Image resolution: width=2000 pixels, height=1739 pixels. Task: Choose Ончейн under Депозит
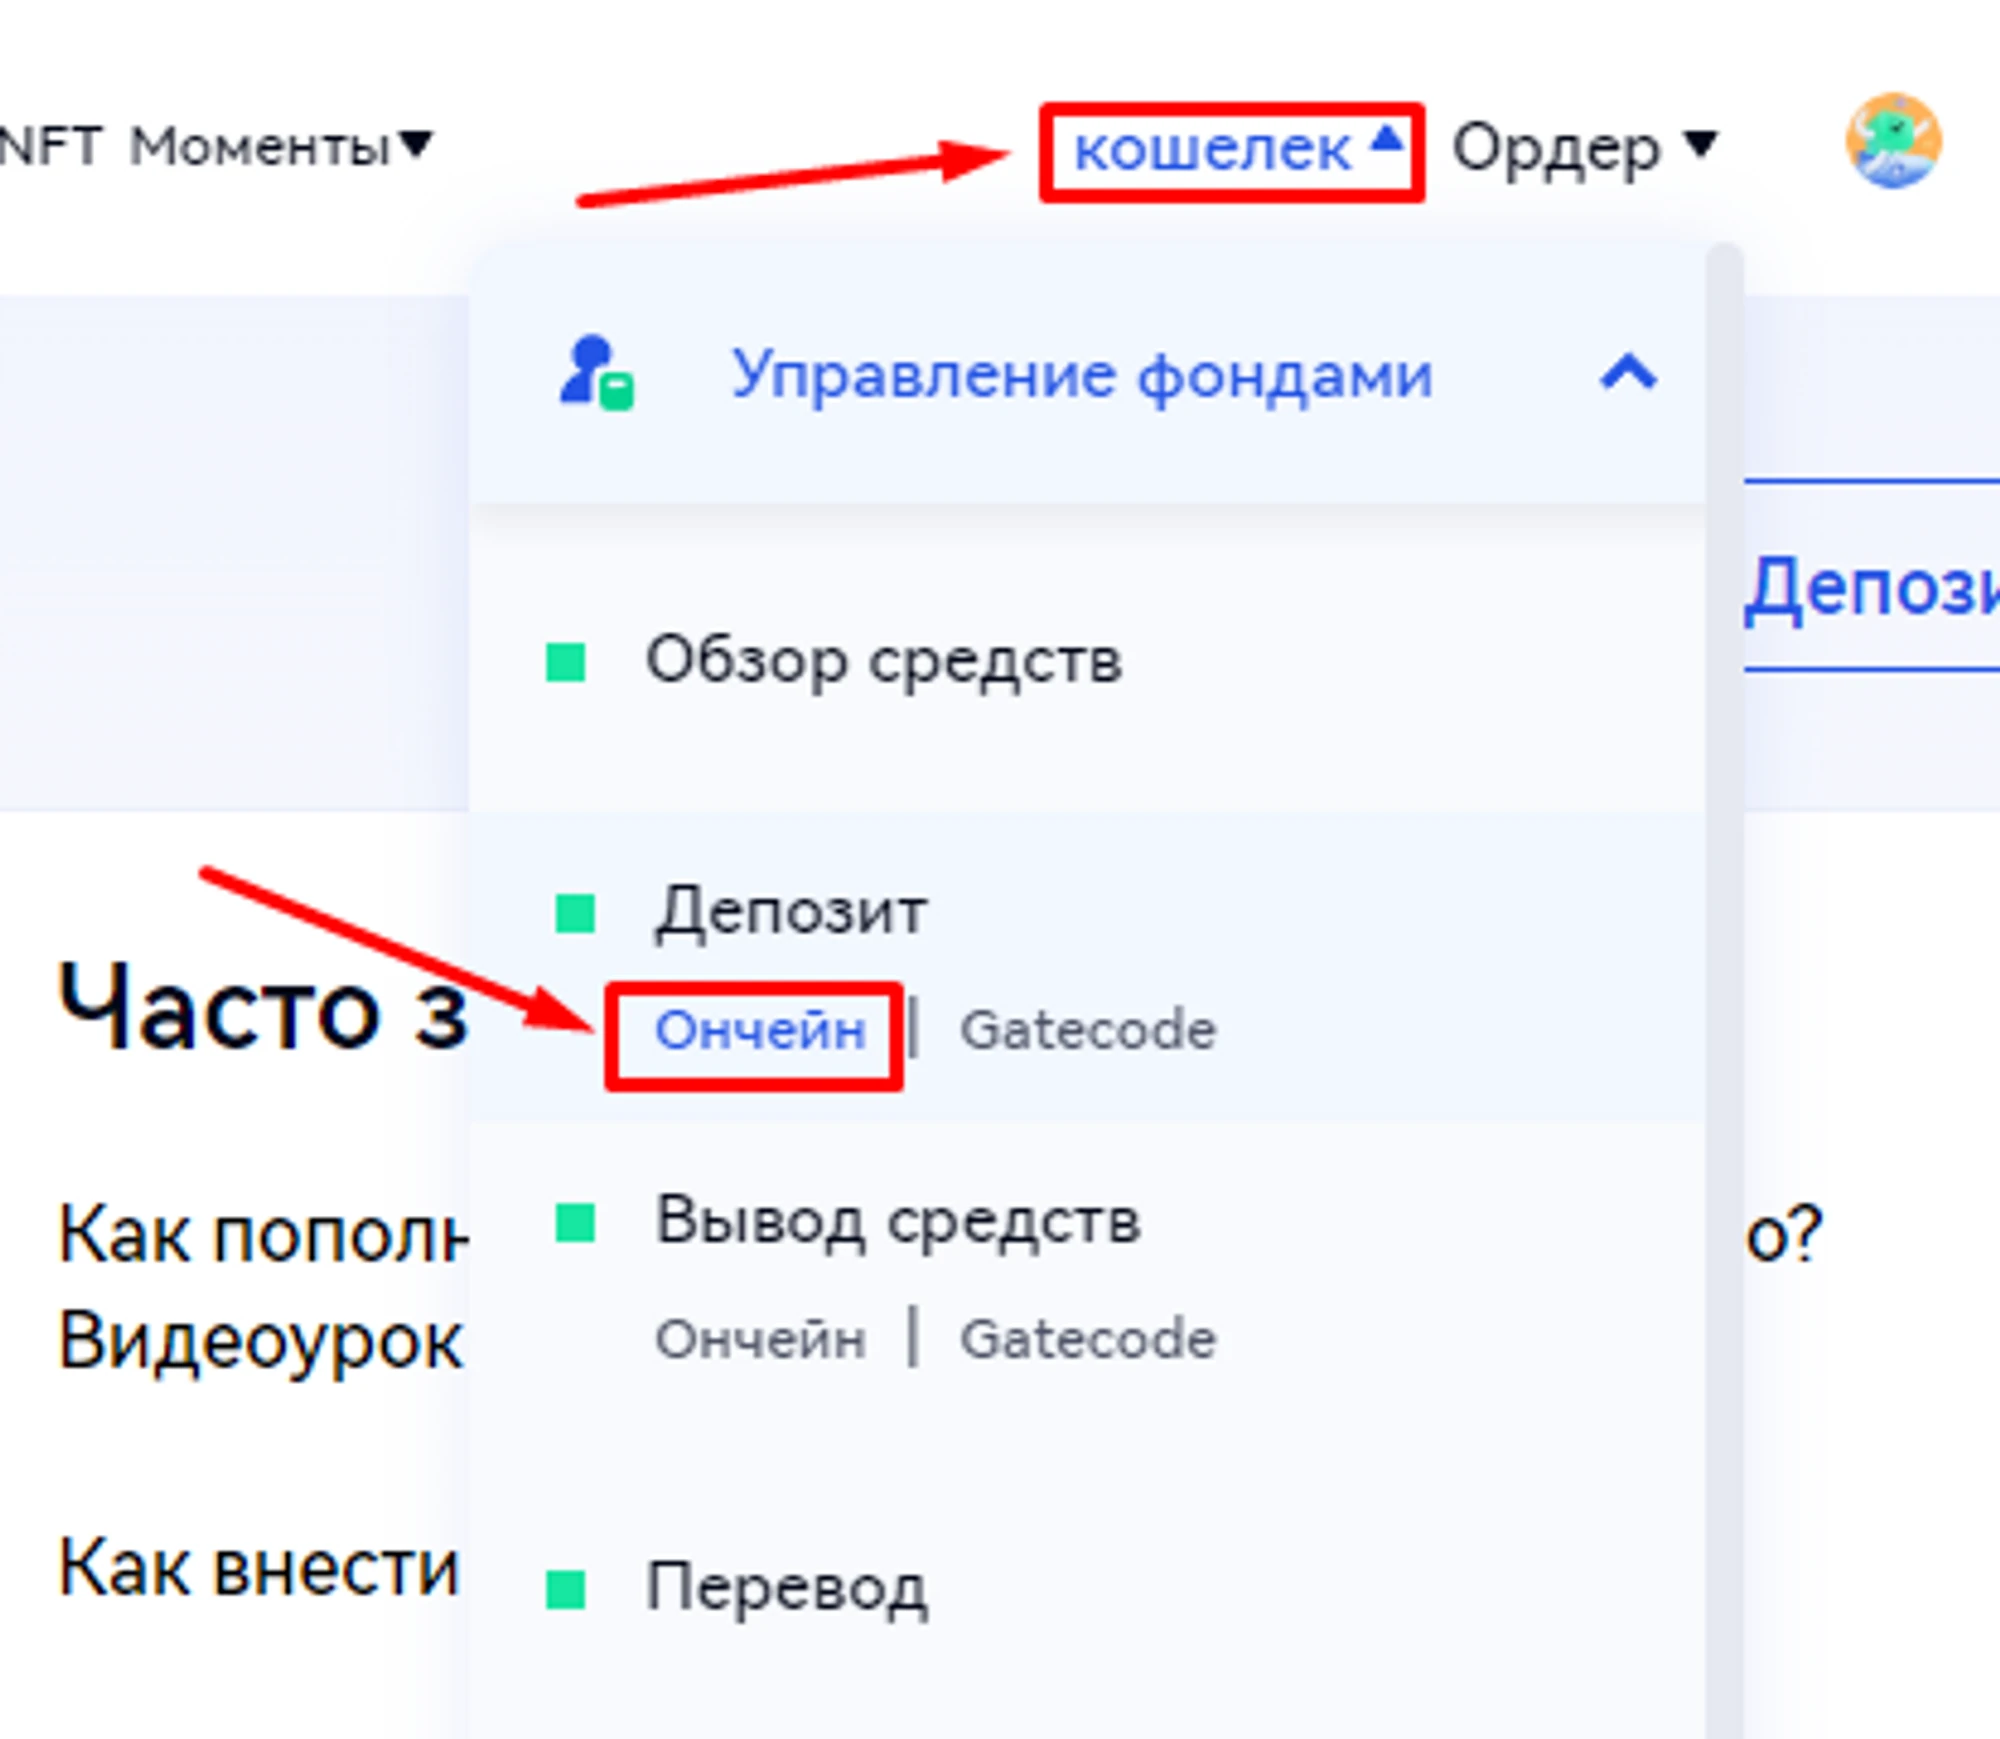click(759, 1031)
